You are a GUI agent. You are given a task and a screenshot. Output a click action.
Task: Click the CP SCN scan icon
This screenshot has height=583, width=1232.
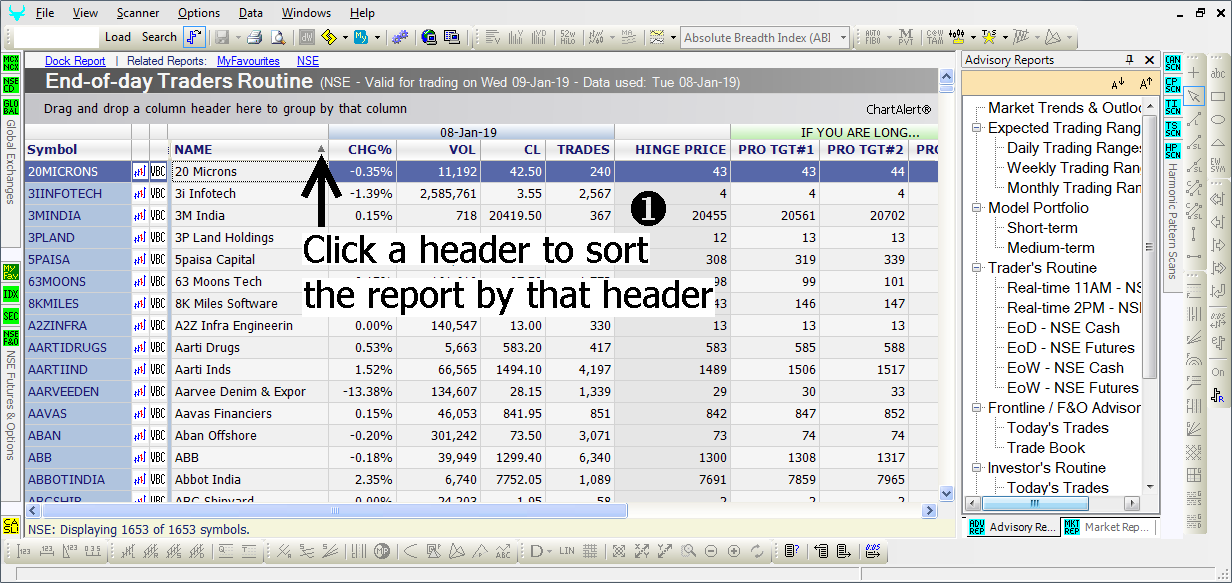[1172, 85]
